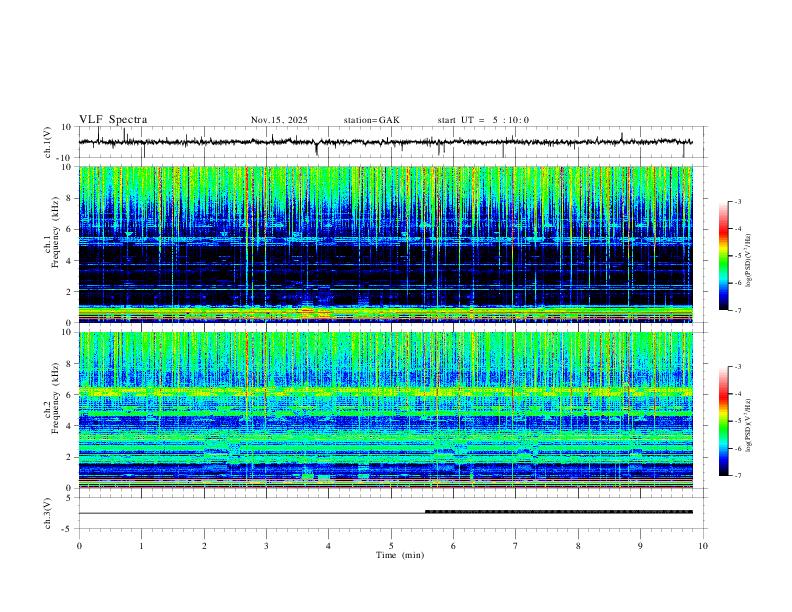Click the ch.1 spectrogram panel
The width and height of the screenshot is (792, 612).
(x=386, y=244)
